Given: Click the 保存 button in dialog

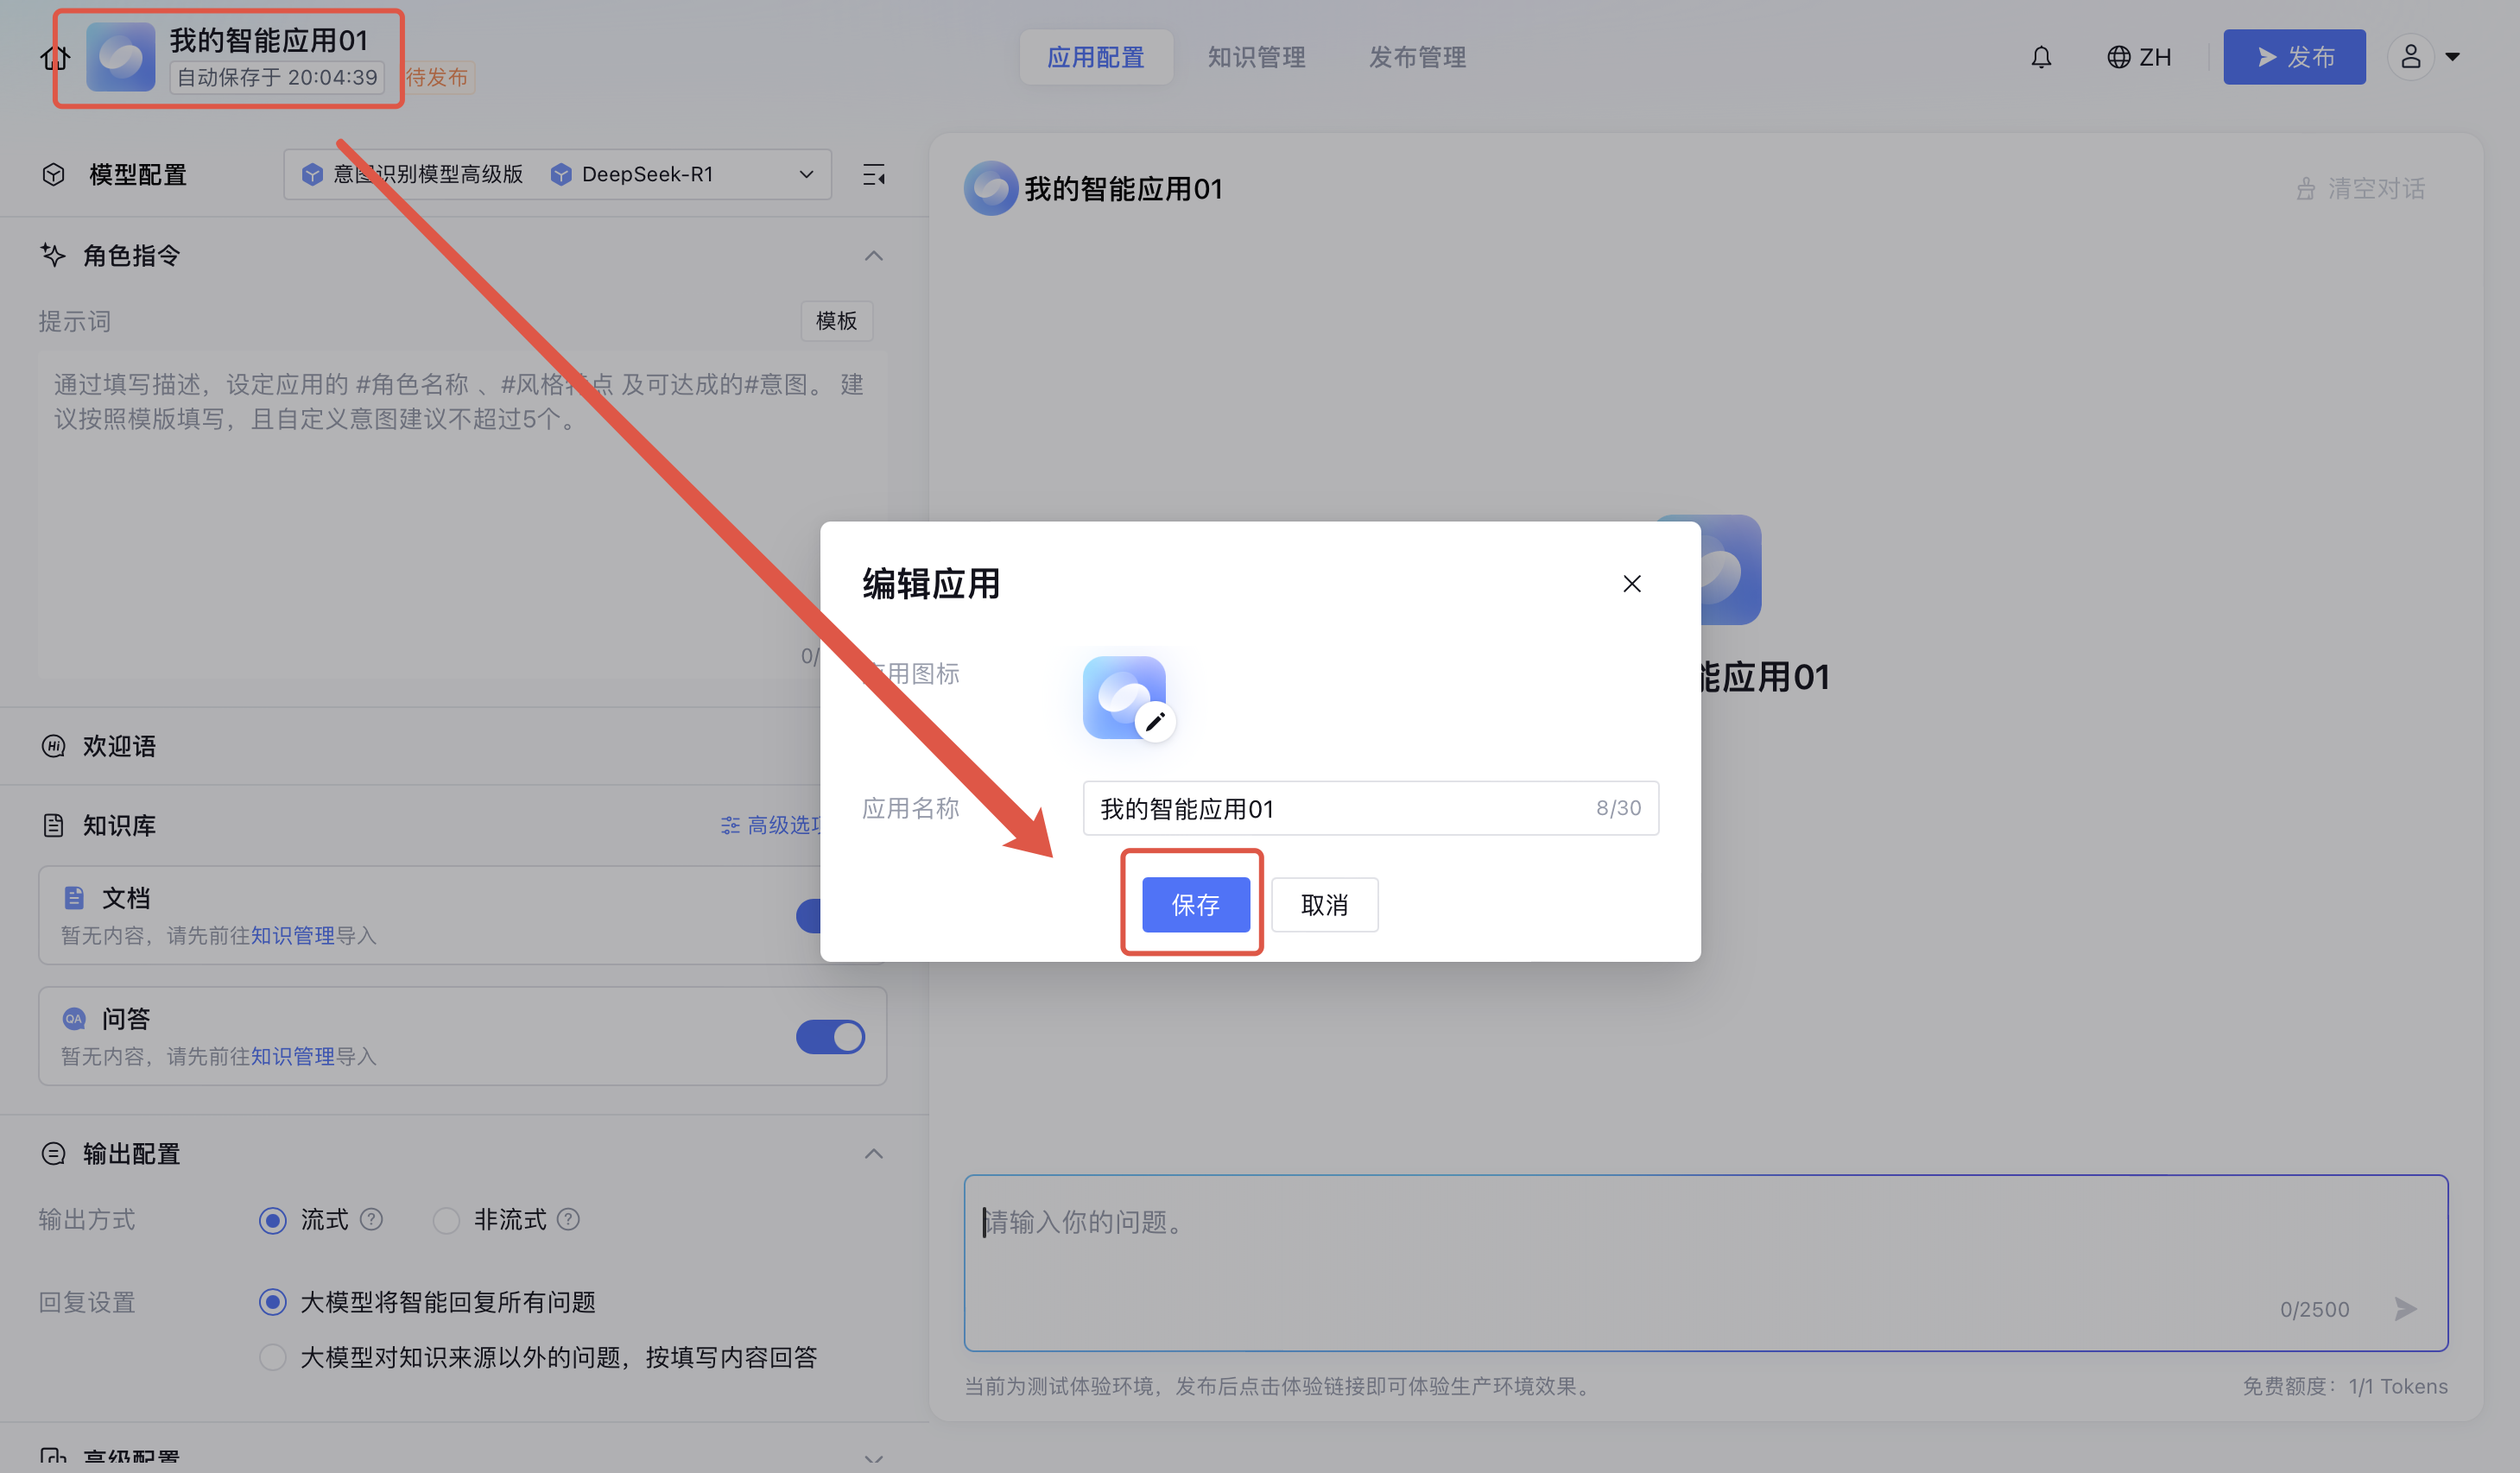Looking at the screenshot, I should [x=1195, y=905].
